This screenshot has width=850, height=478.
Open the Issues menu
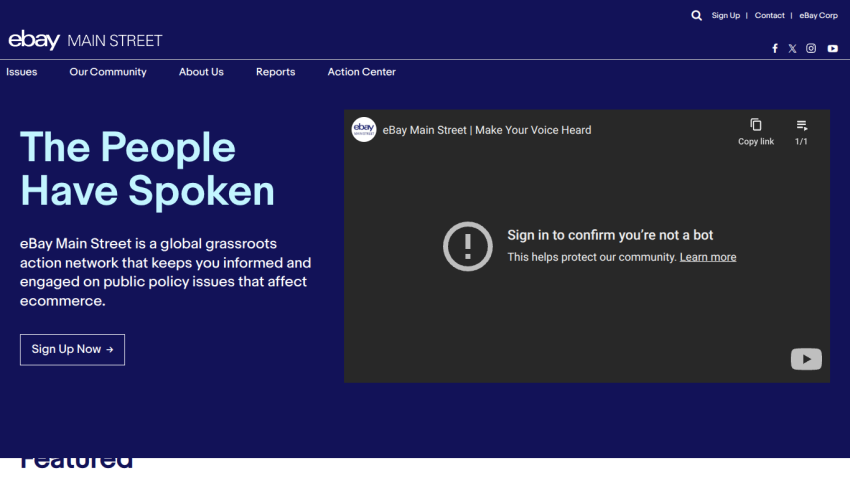pos(22,72)
